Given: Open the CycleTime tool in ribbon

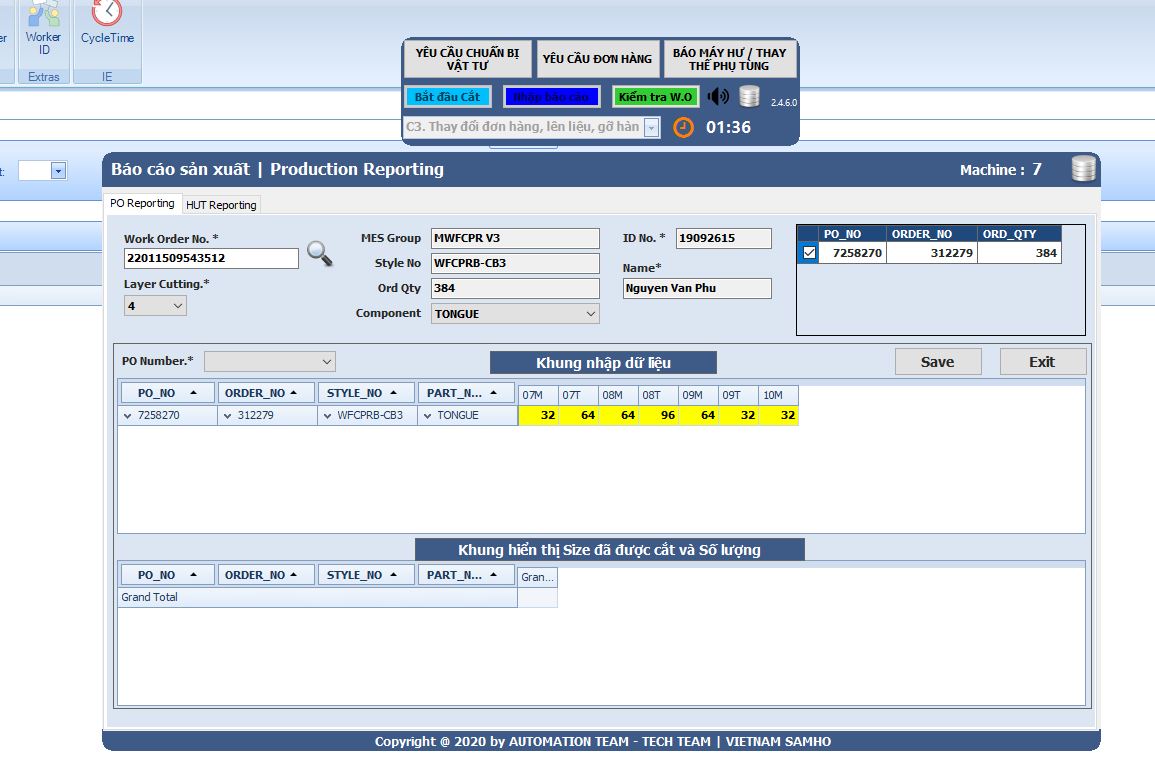Looking at the screenshot, I should [107, 24].
